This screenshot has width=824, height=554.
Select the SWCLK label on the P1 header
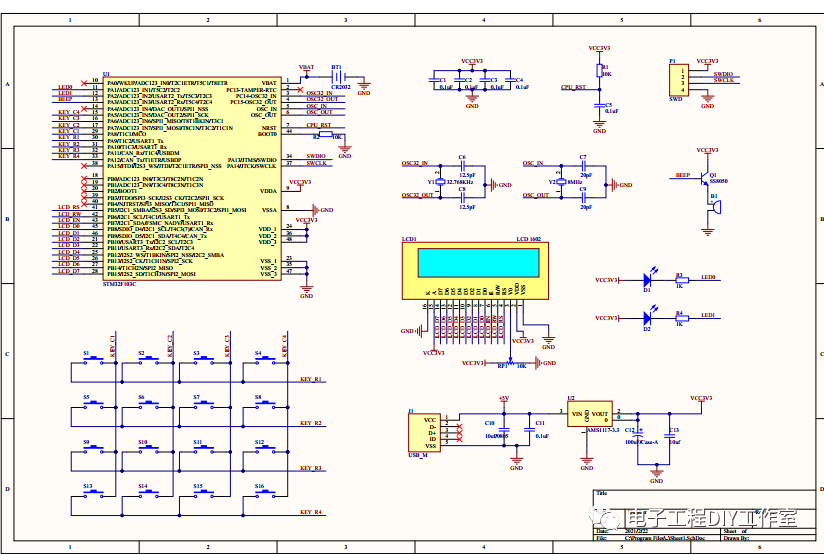(723, 80)
